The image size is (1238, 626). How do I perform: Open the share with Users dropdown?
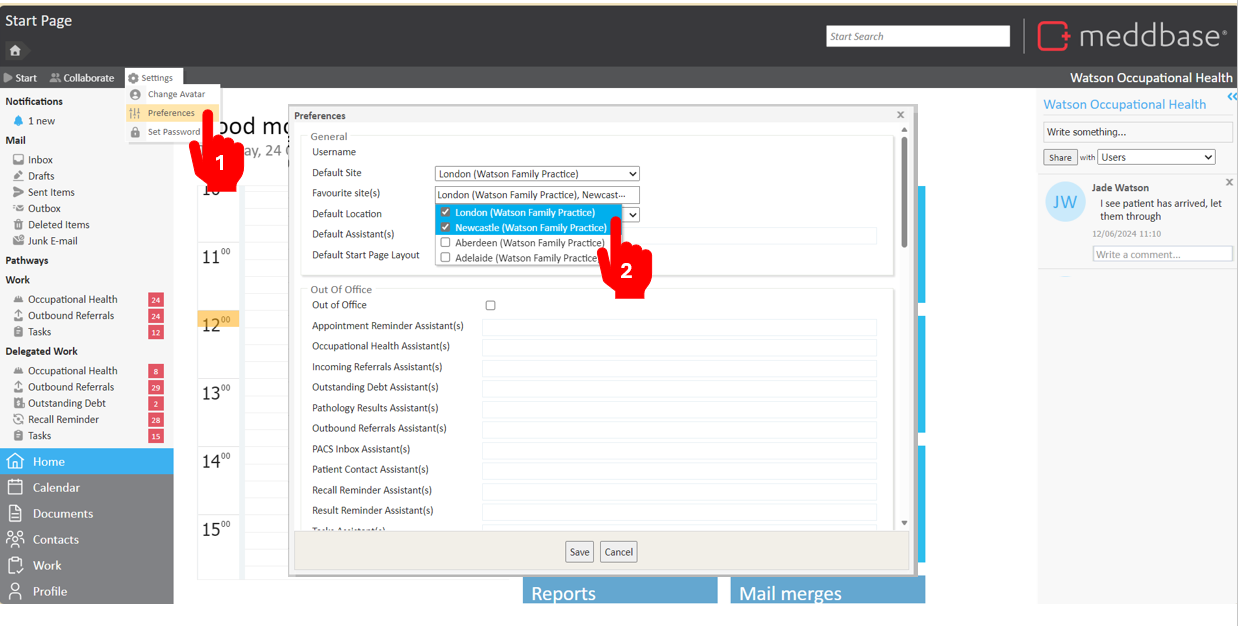tap(1156, 157)
